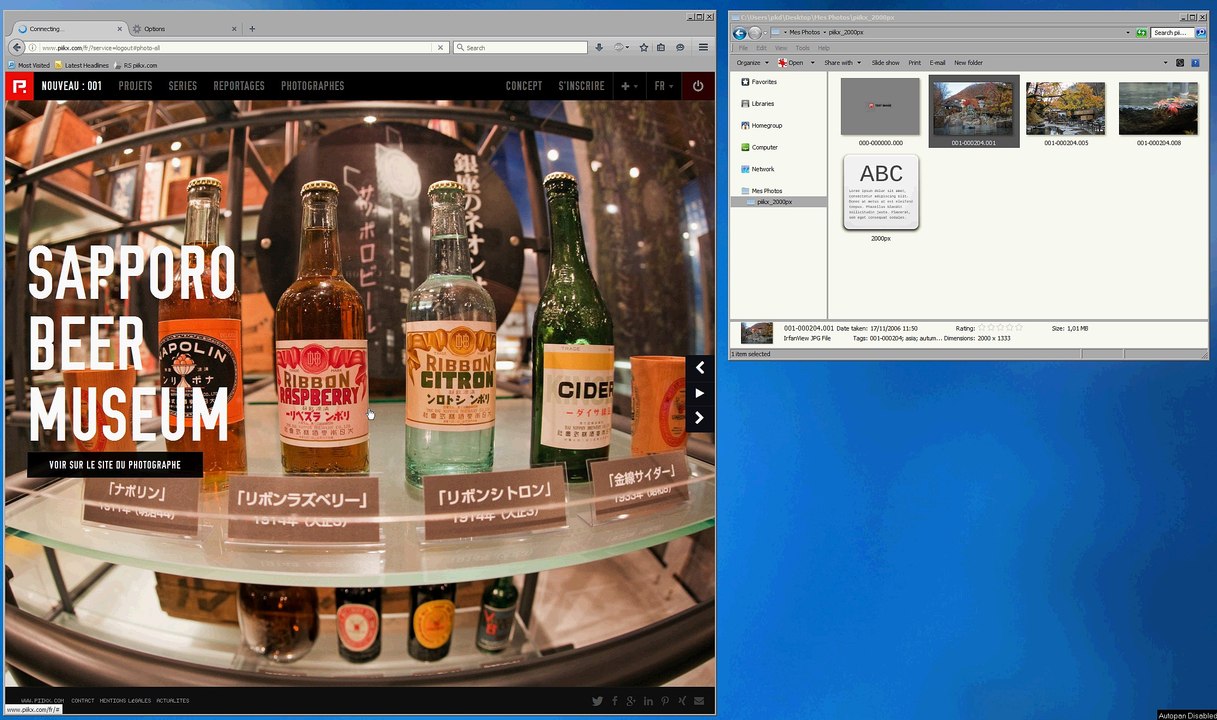Select thumbnail 001-000204.005

point(1066,112)
